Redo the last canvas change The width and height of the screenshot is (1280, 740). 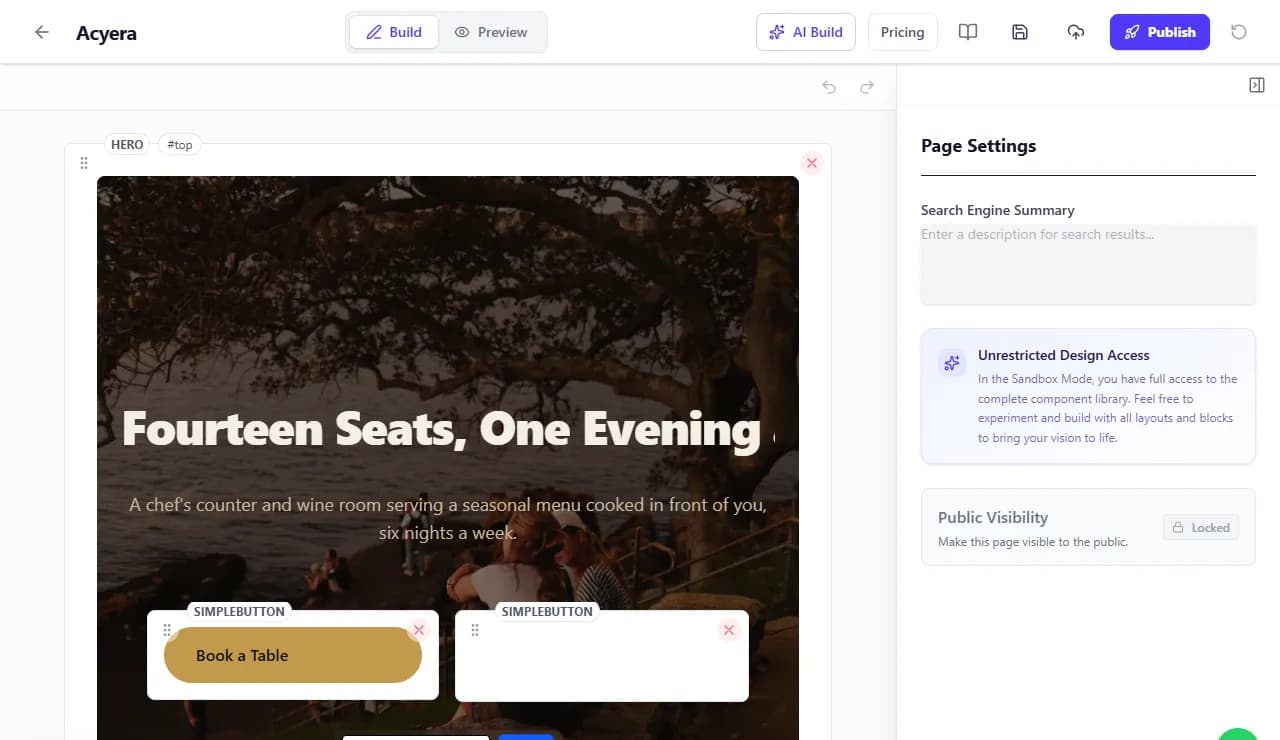tap(867, 87)
